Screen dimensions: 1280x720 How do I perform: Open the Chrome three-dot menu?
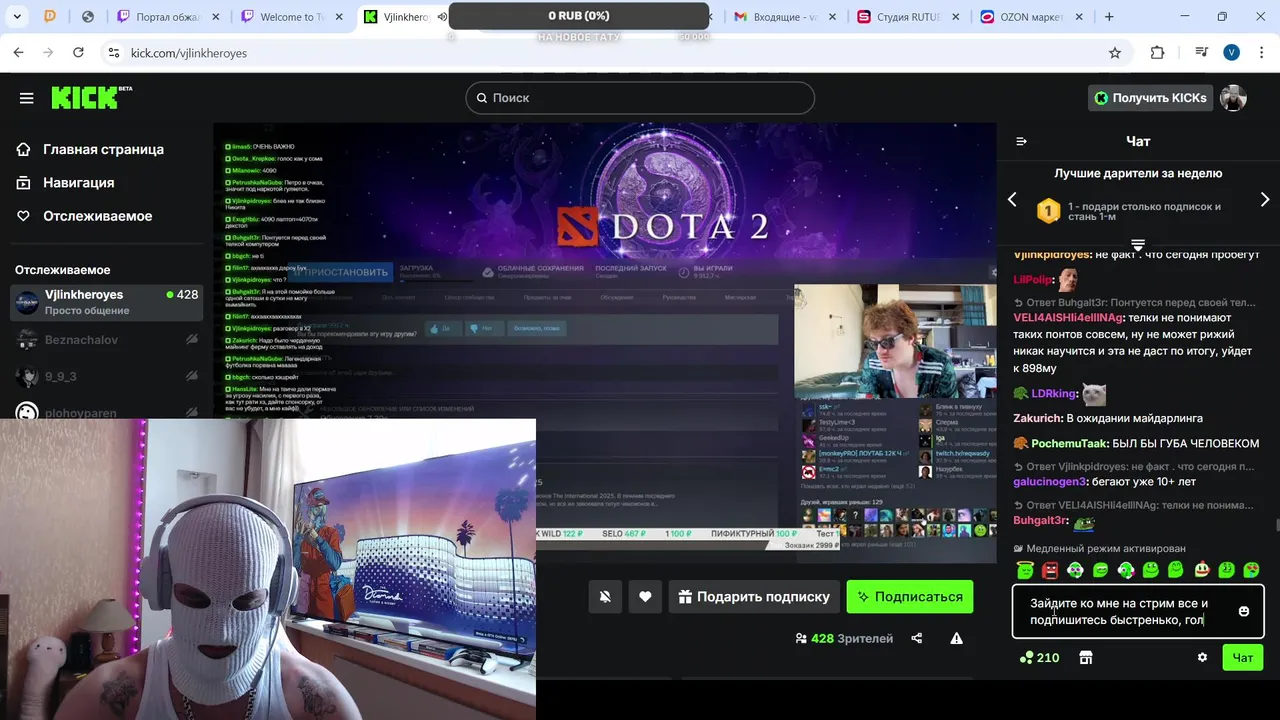(x=1260, y=53)
